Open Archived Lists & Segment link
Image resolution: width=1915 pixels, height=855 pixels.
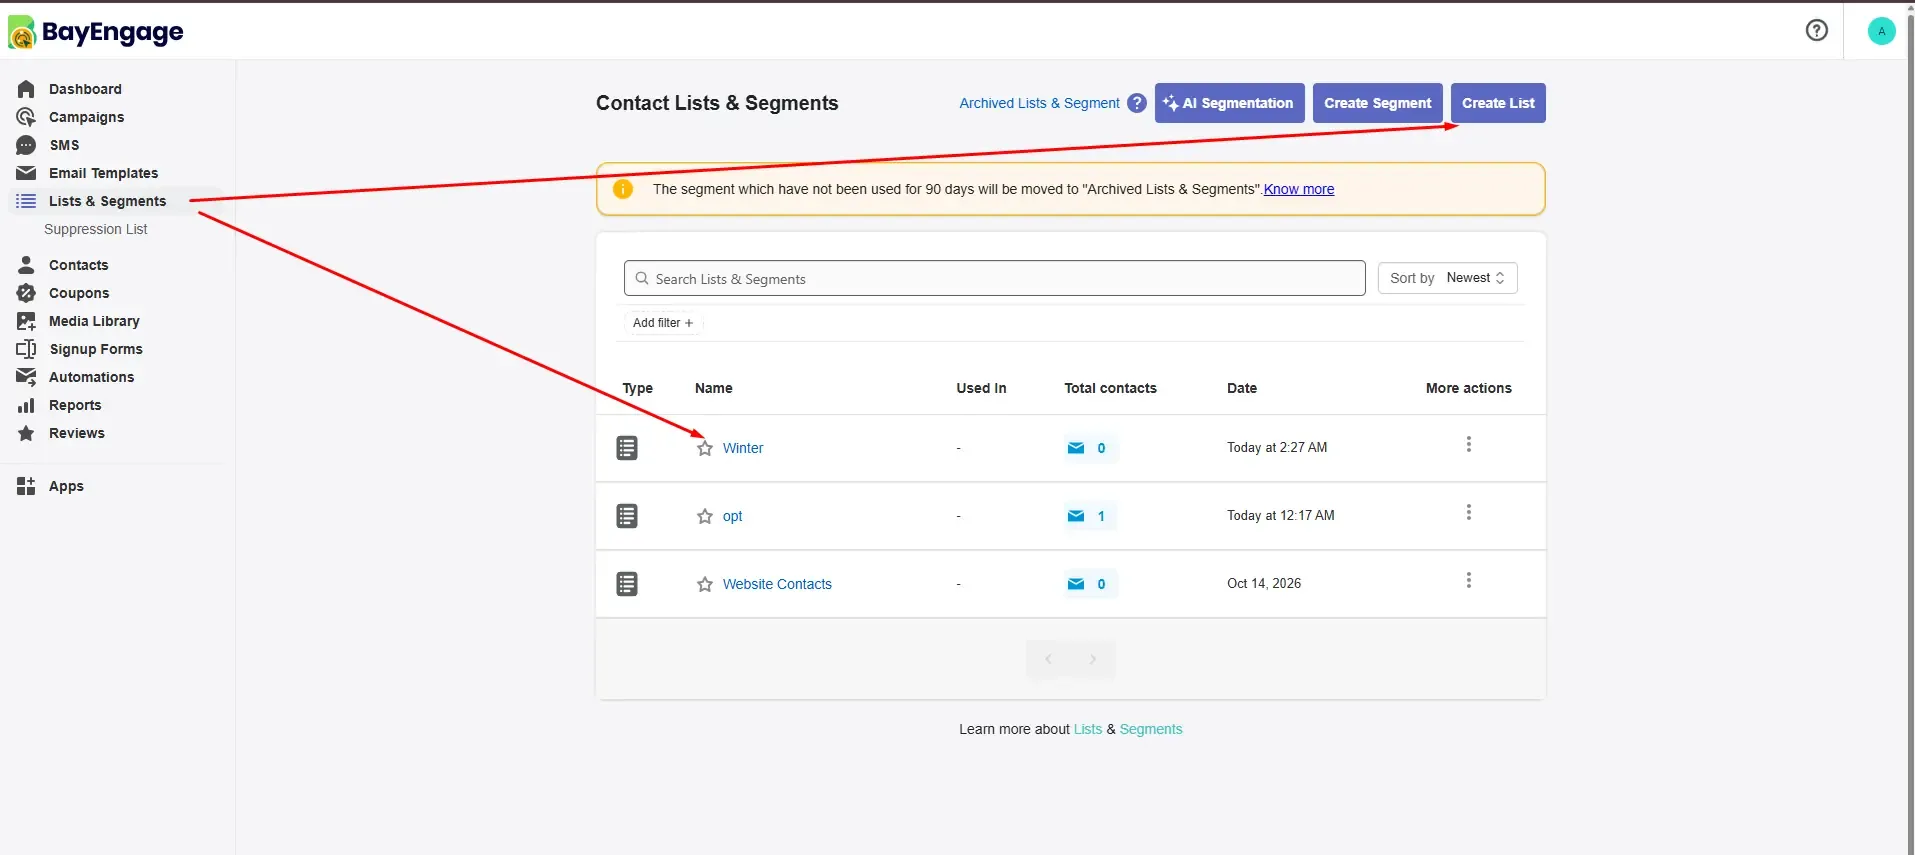(x=1039, y=103)
